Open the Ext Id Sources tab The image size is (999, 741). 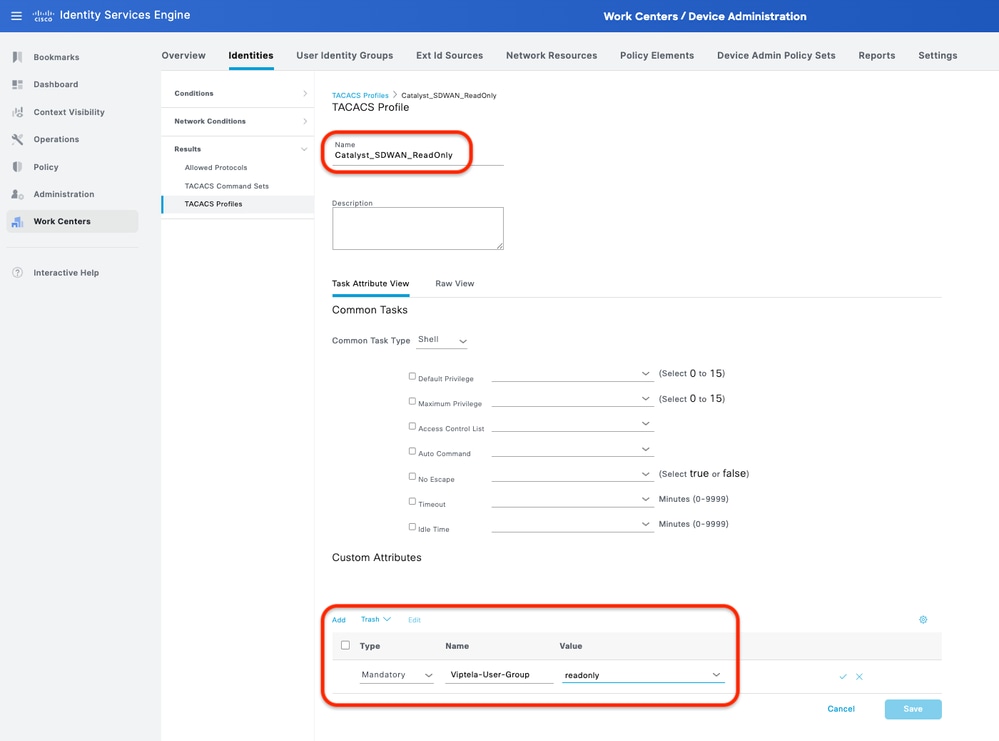(449, 55)
